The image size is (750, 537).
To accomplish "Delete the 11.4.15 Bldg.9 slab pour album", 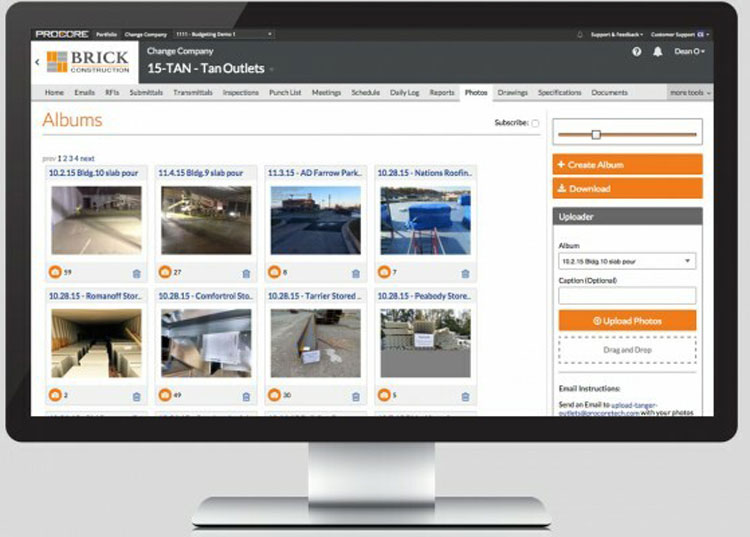I will [x=246, y=274].
